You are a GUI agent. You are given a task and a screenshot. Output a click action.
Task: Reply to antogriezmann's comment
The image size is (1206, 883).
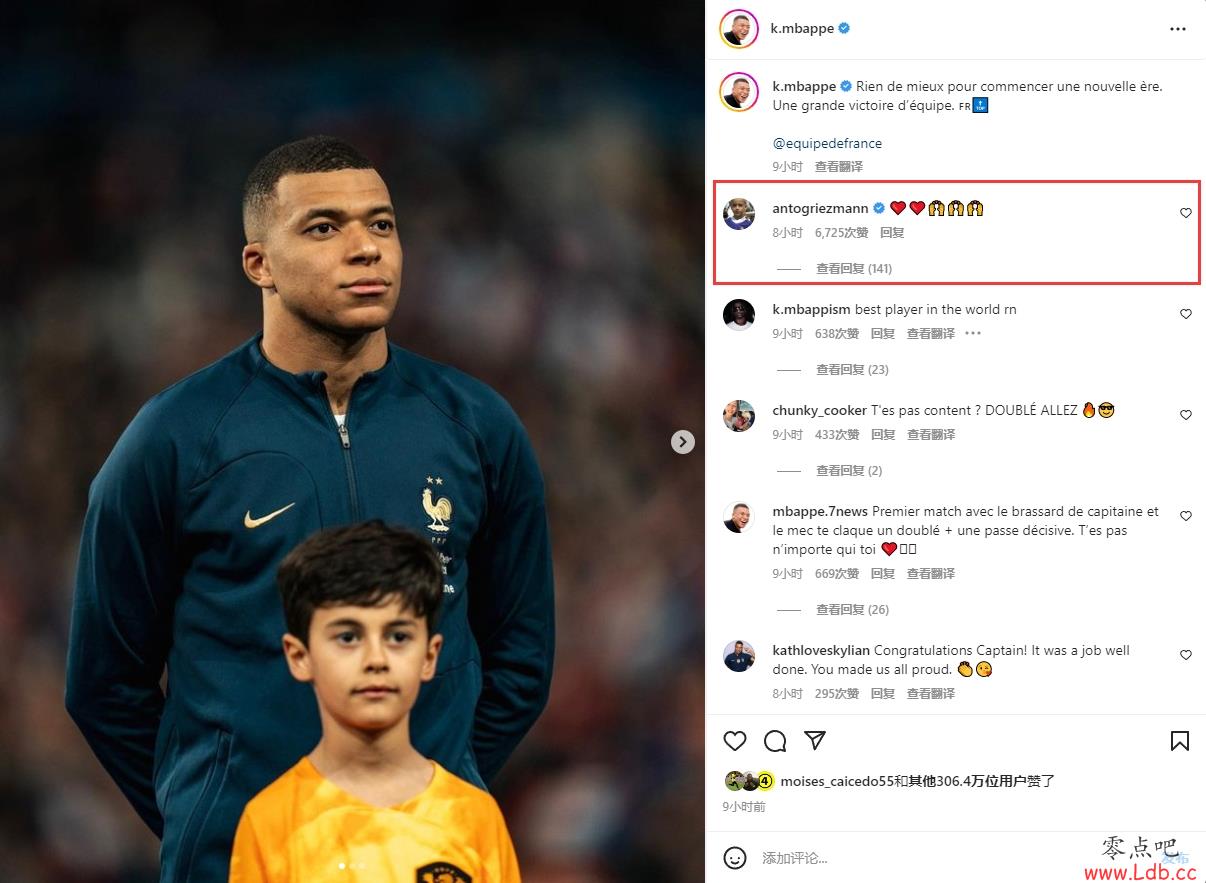pos(892,232)
